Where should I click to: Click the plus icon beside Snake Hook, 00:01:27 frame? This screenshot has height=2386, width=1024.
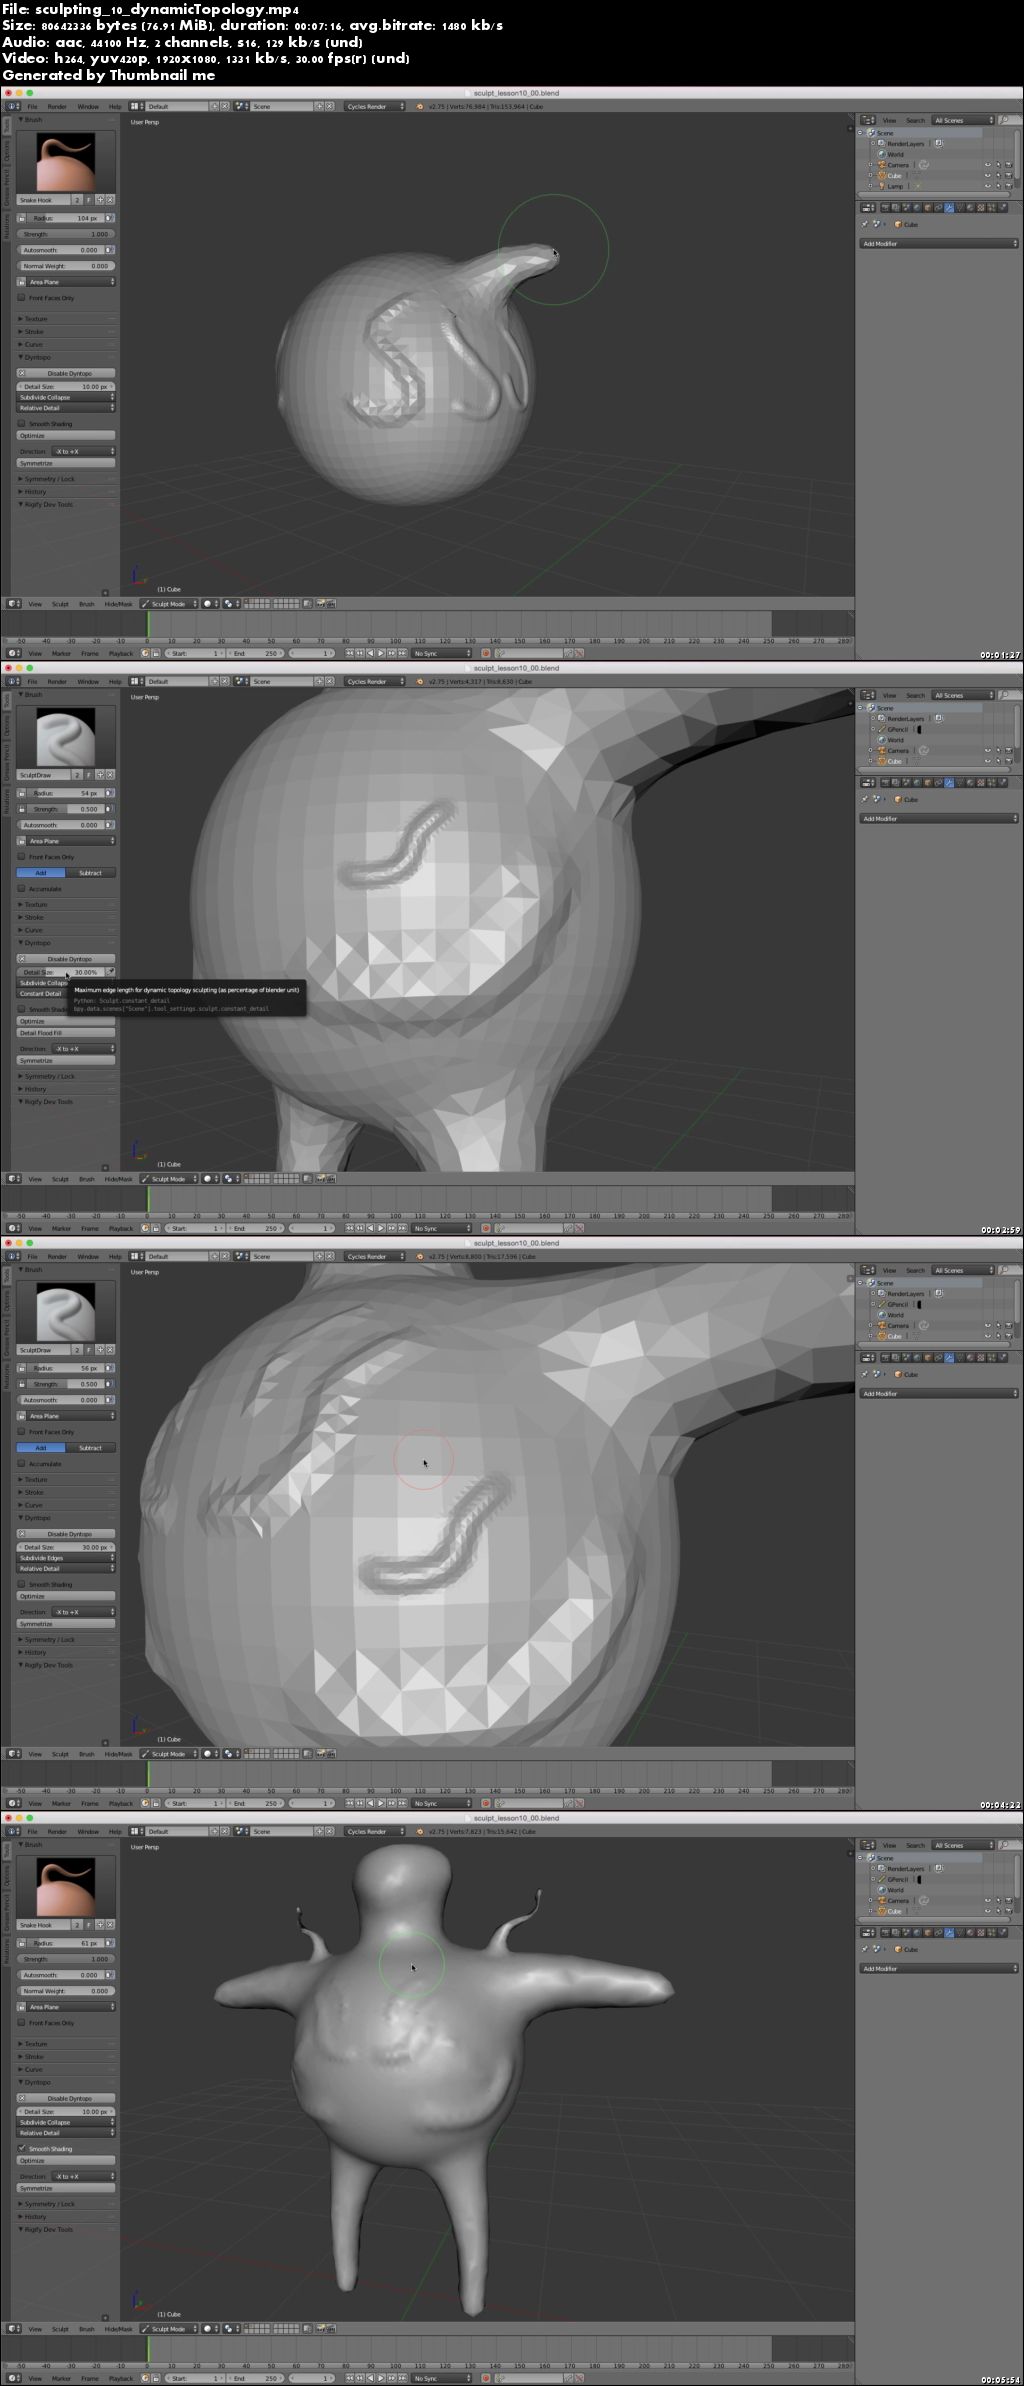(100, 200)
